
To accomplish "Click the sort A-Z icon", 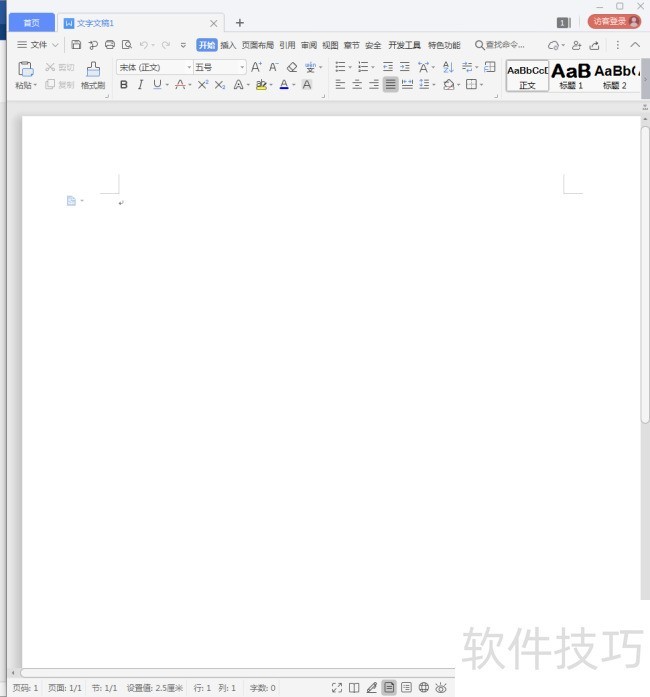I will point(448,67).
